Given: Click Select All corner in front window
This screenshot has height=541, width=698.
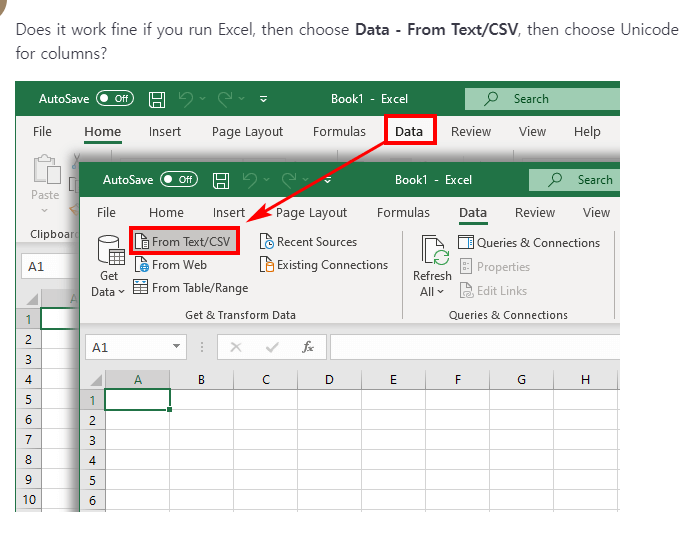Looking at the screenshot, I should tap(94, 379).
